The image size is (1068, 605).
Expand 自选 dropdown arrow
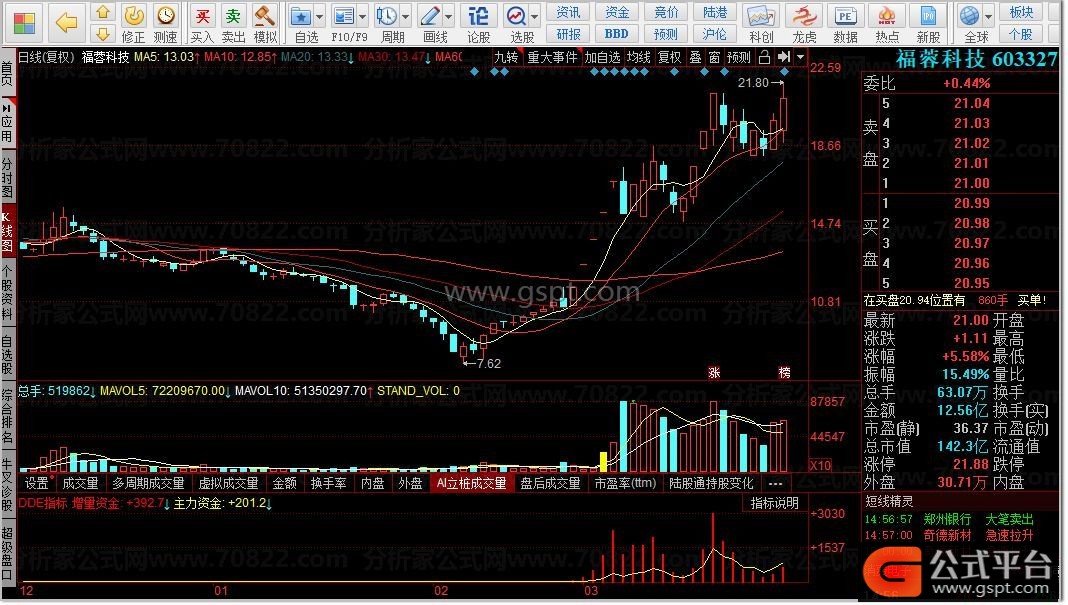pyautogui.click(x=319, y=15)
